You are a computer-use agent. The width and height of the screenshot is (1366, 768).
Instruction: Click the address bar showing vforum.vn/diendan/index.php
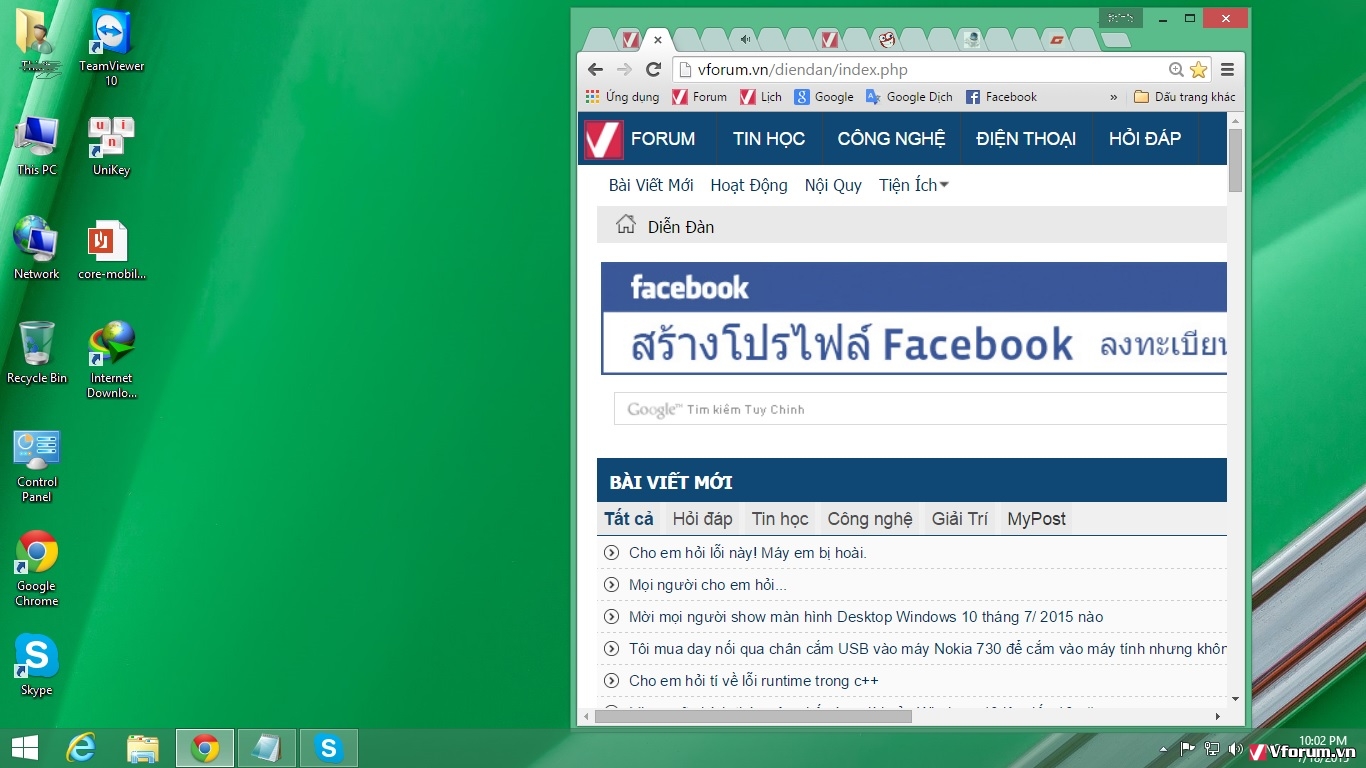[x=920, y=70]
